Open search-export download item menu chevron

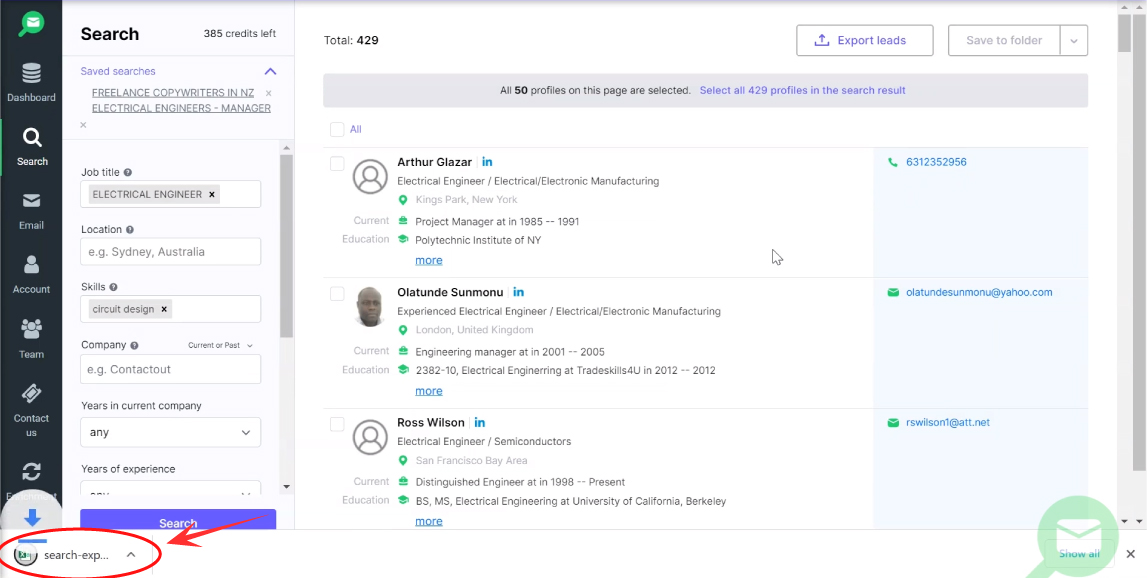131,555
